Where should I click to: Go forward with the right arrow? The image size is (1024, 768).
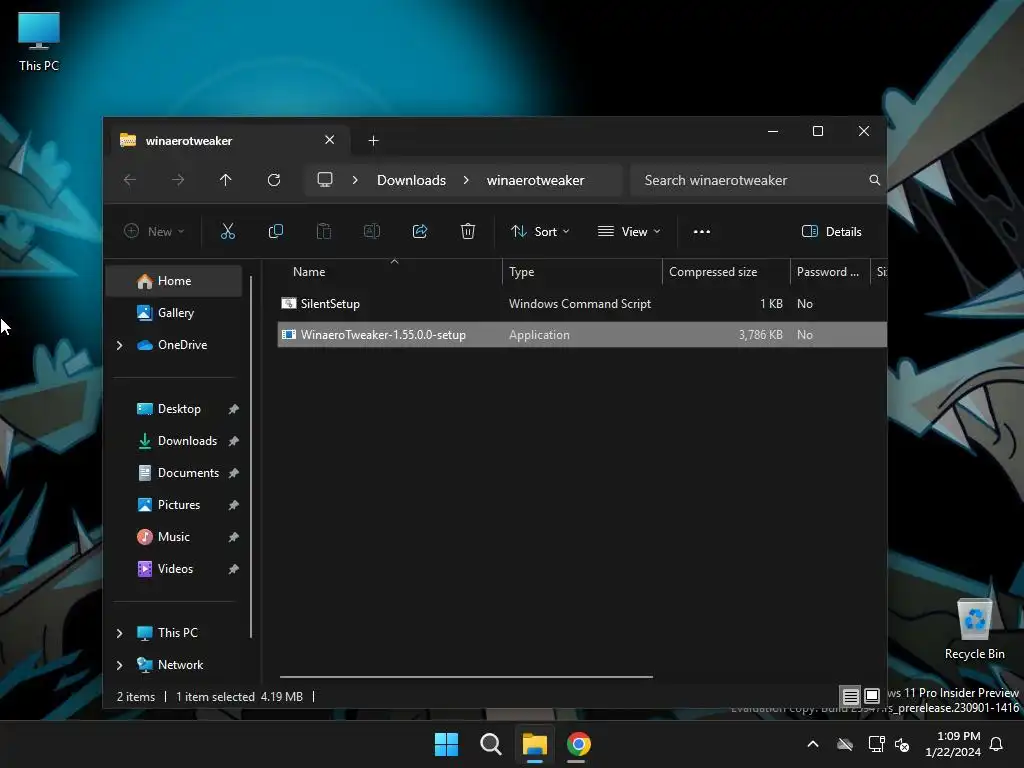click(x=178, y=180)
